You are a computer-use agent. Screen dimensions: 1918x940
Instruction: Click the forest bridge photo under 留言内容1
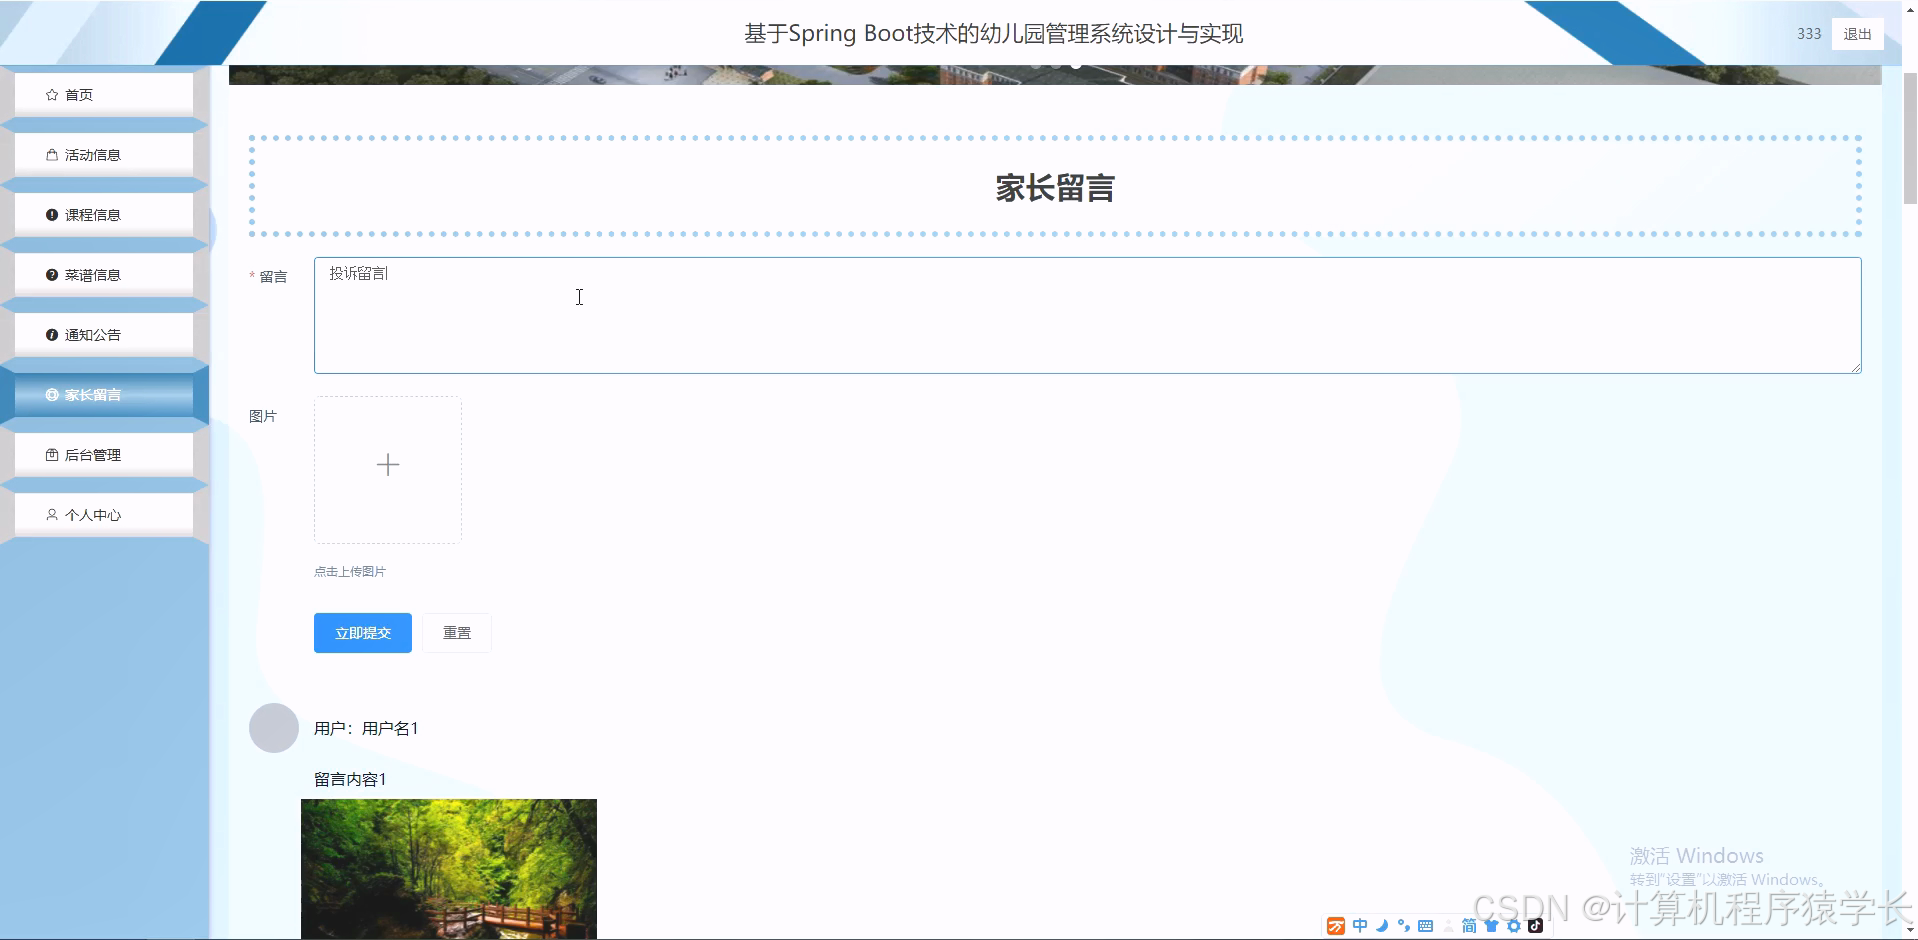click(448, 870)
